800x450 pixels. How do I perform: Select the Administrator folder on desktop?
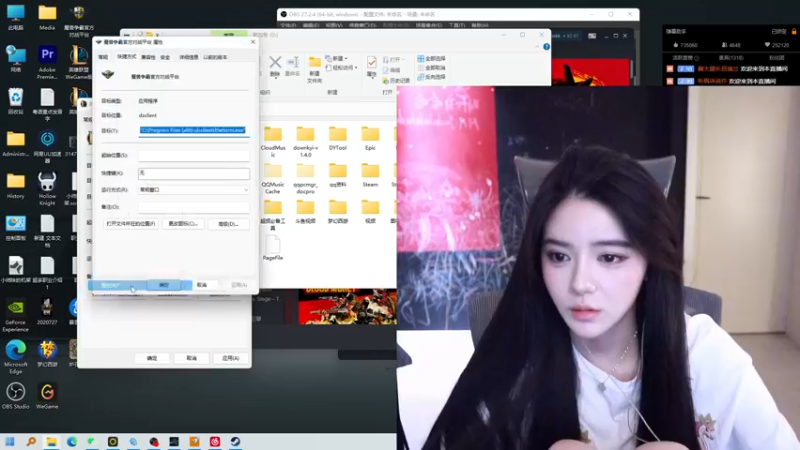pos(15,144)
